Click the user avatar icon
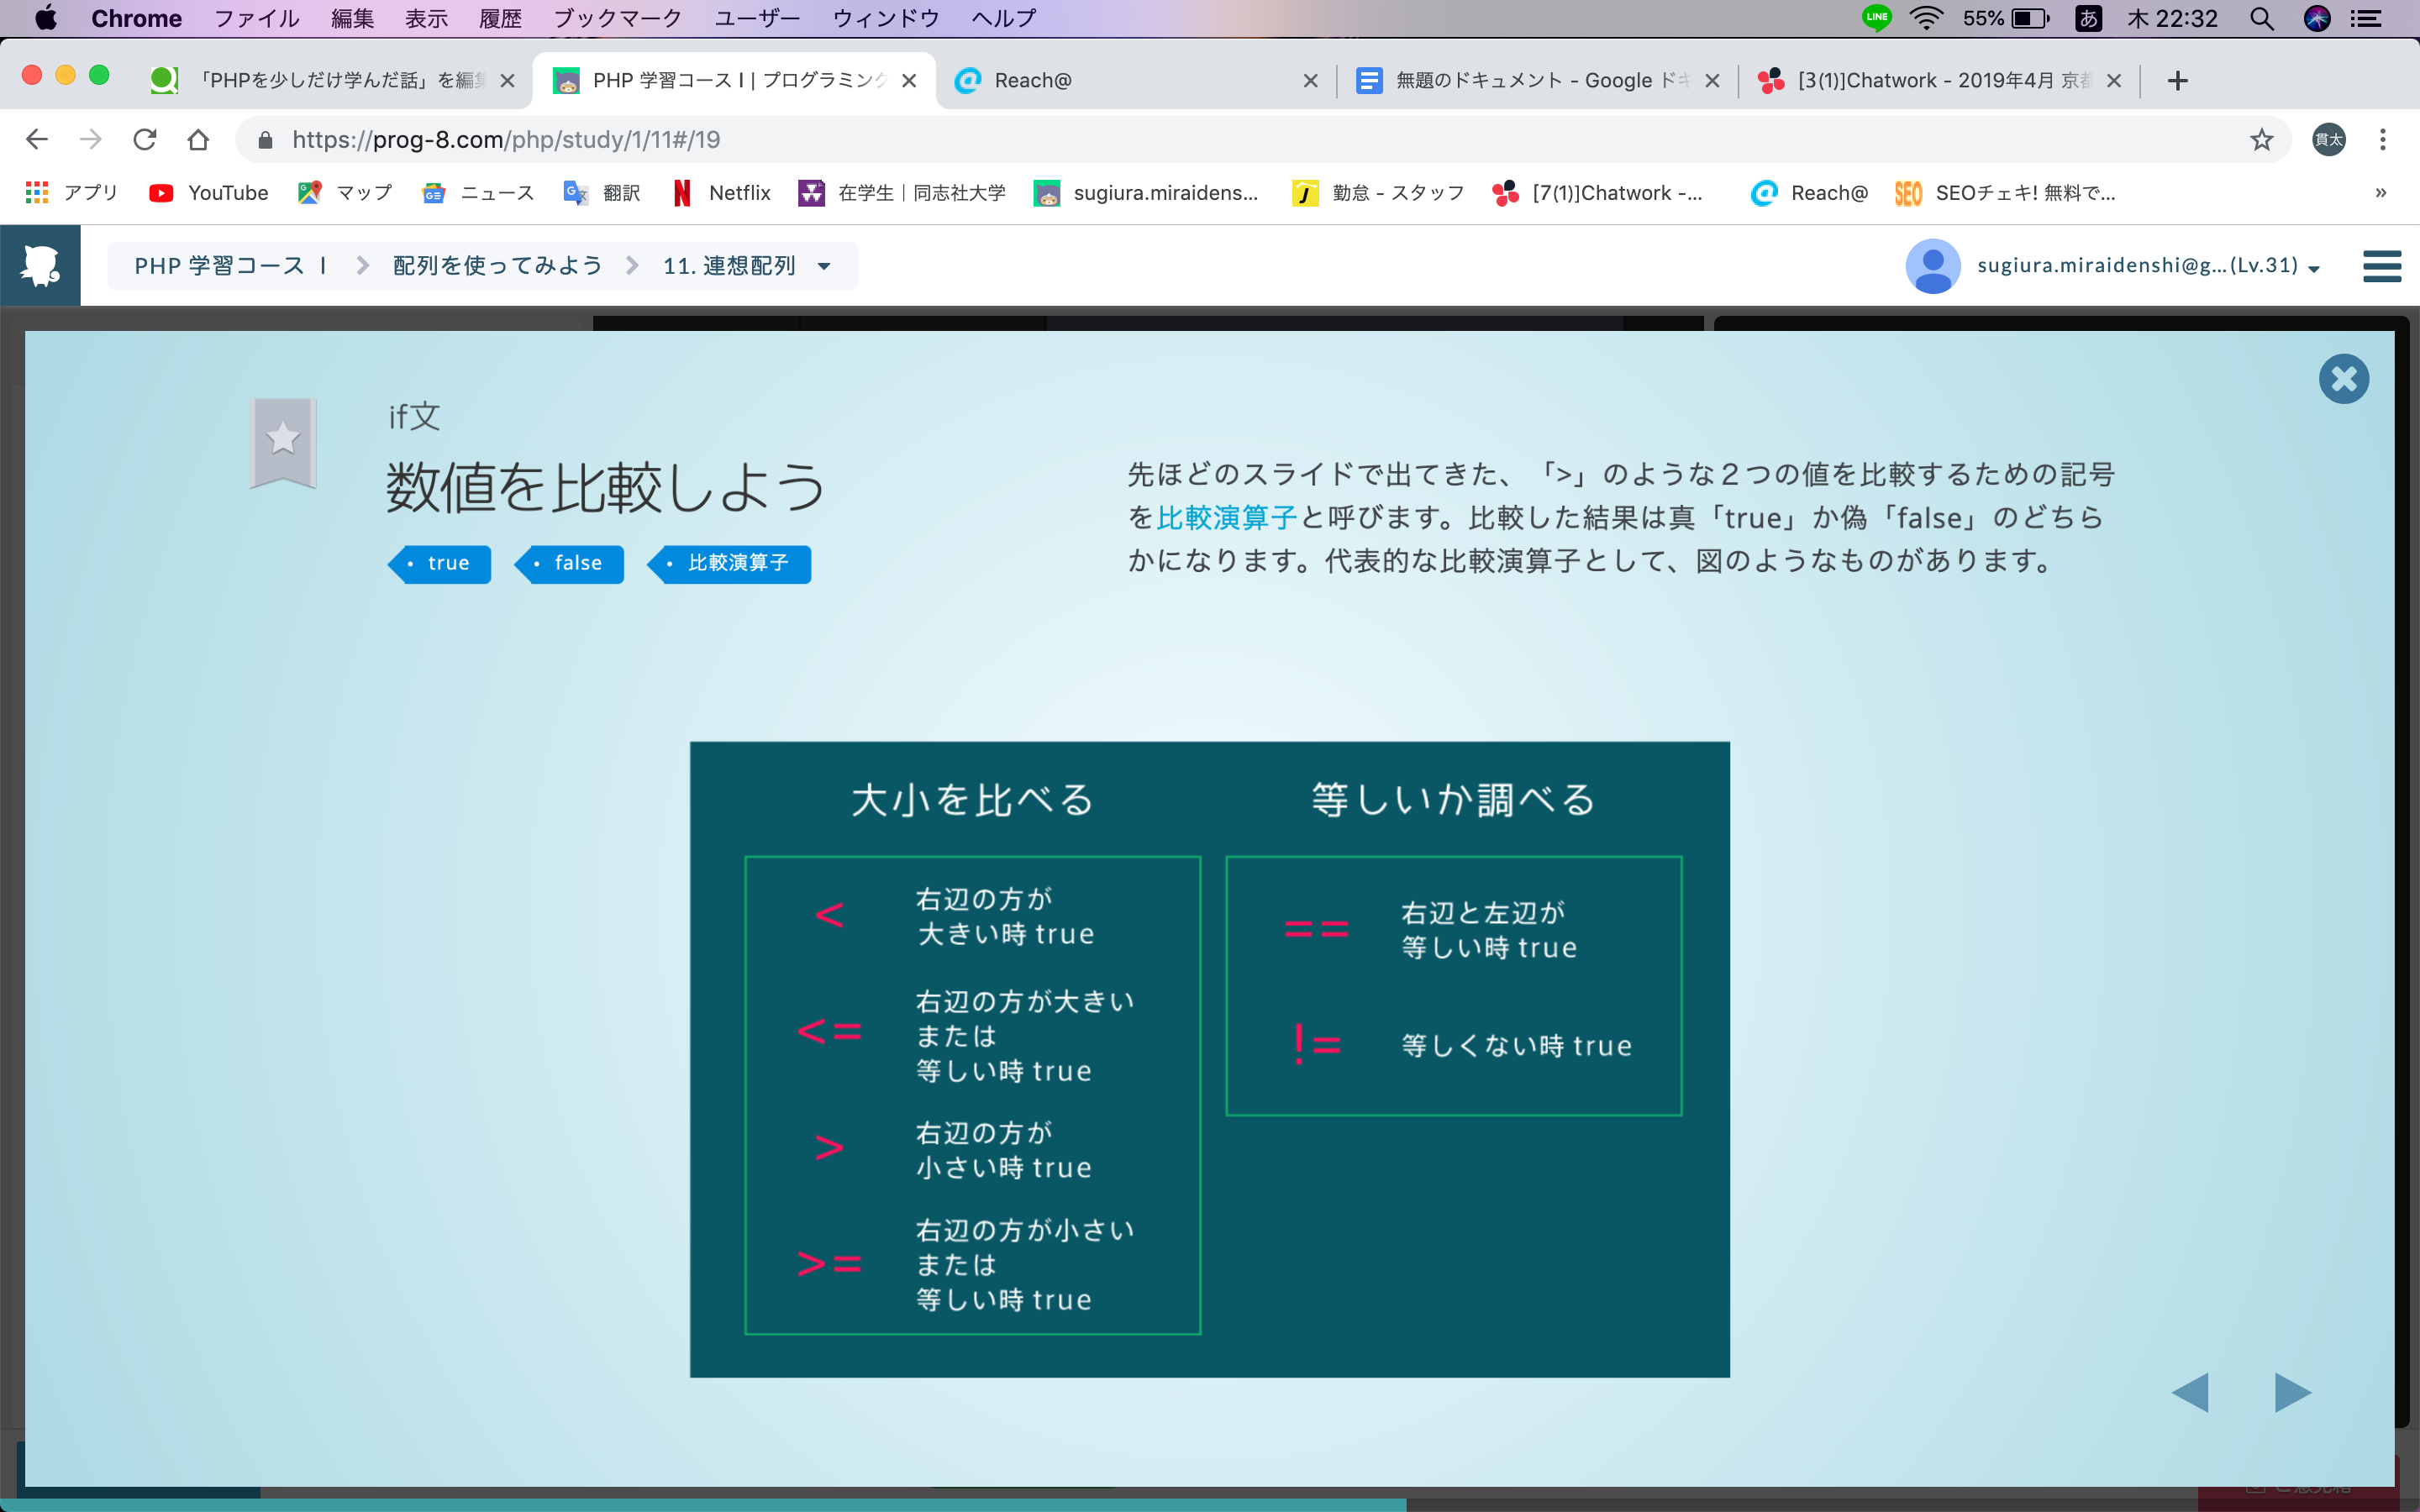2420x1512 pixels. pos(1932,266)
